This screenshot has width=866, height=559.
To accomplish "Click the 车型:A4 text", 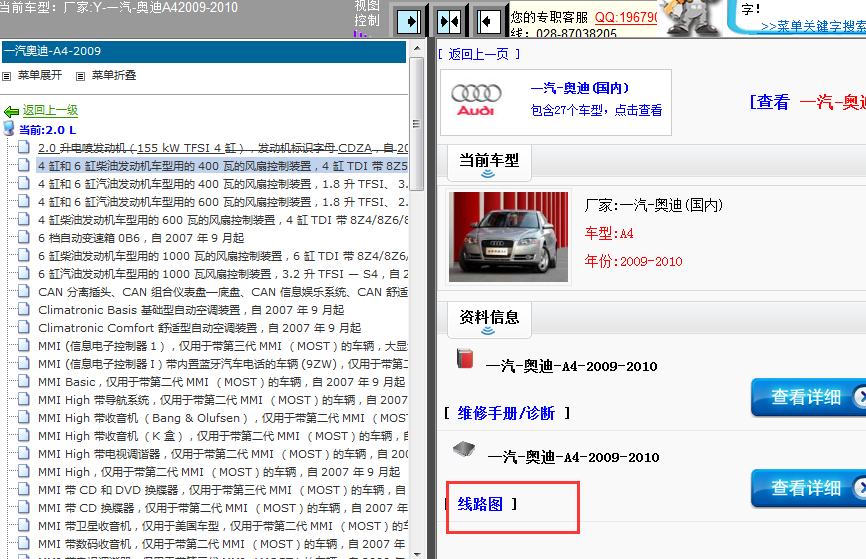I will pyautogui.click(x=609, y=234).
